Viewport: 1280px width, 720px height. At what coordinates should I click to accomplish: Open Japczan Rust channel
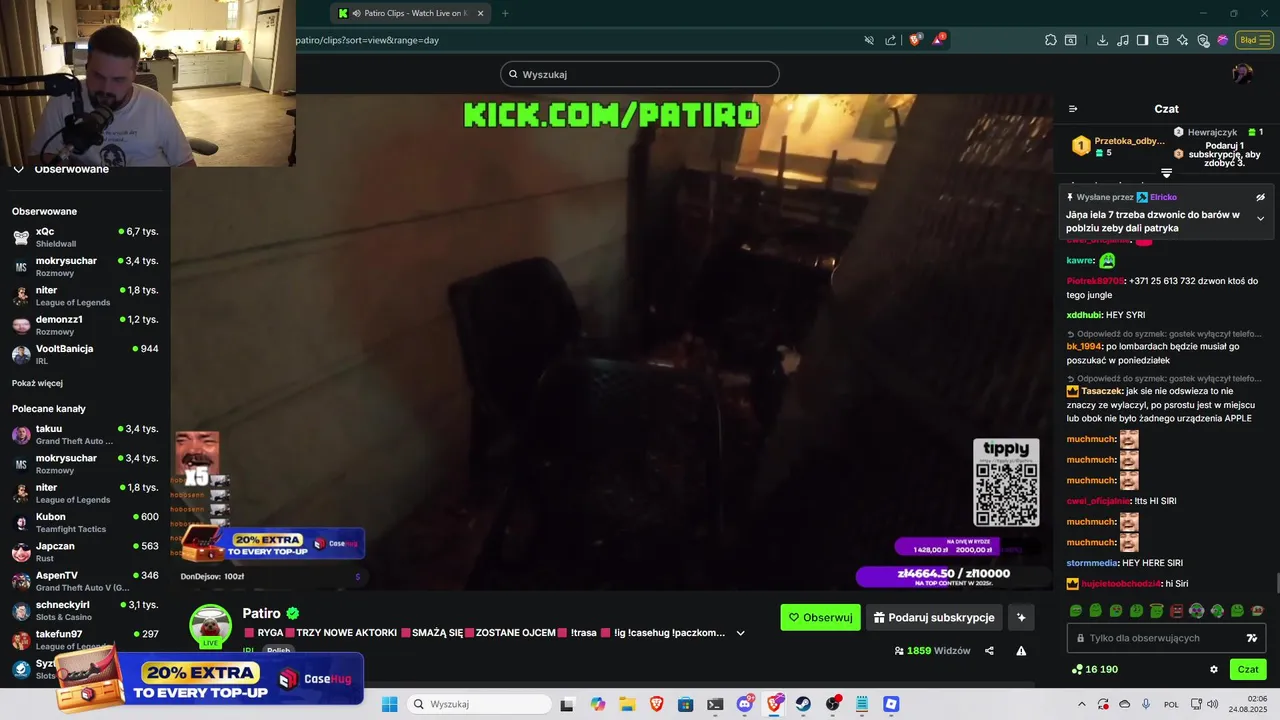85,552
